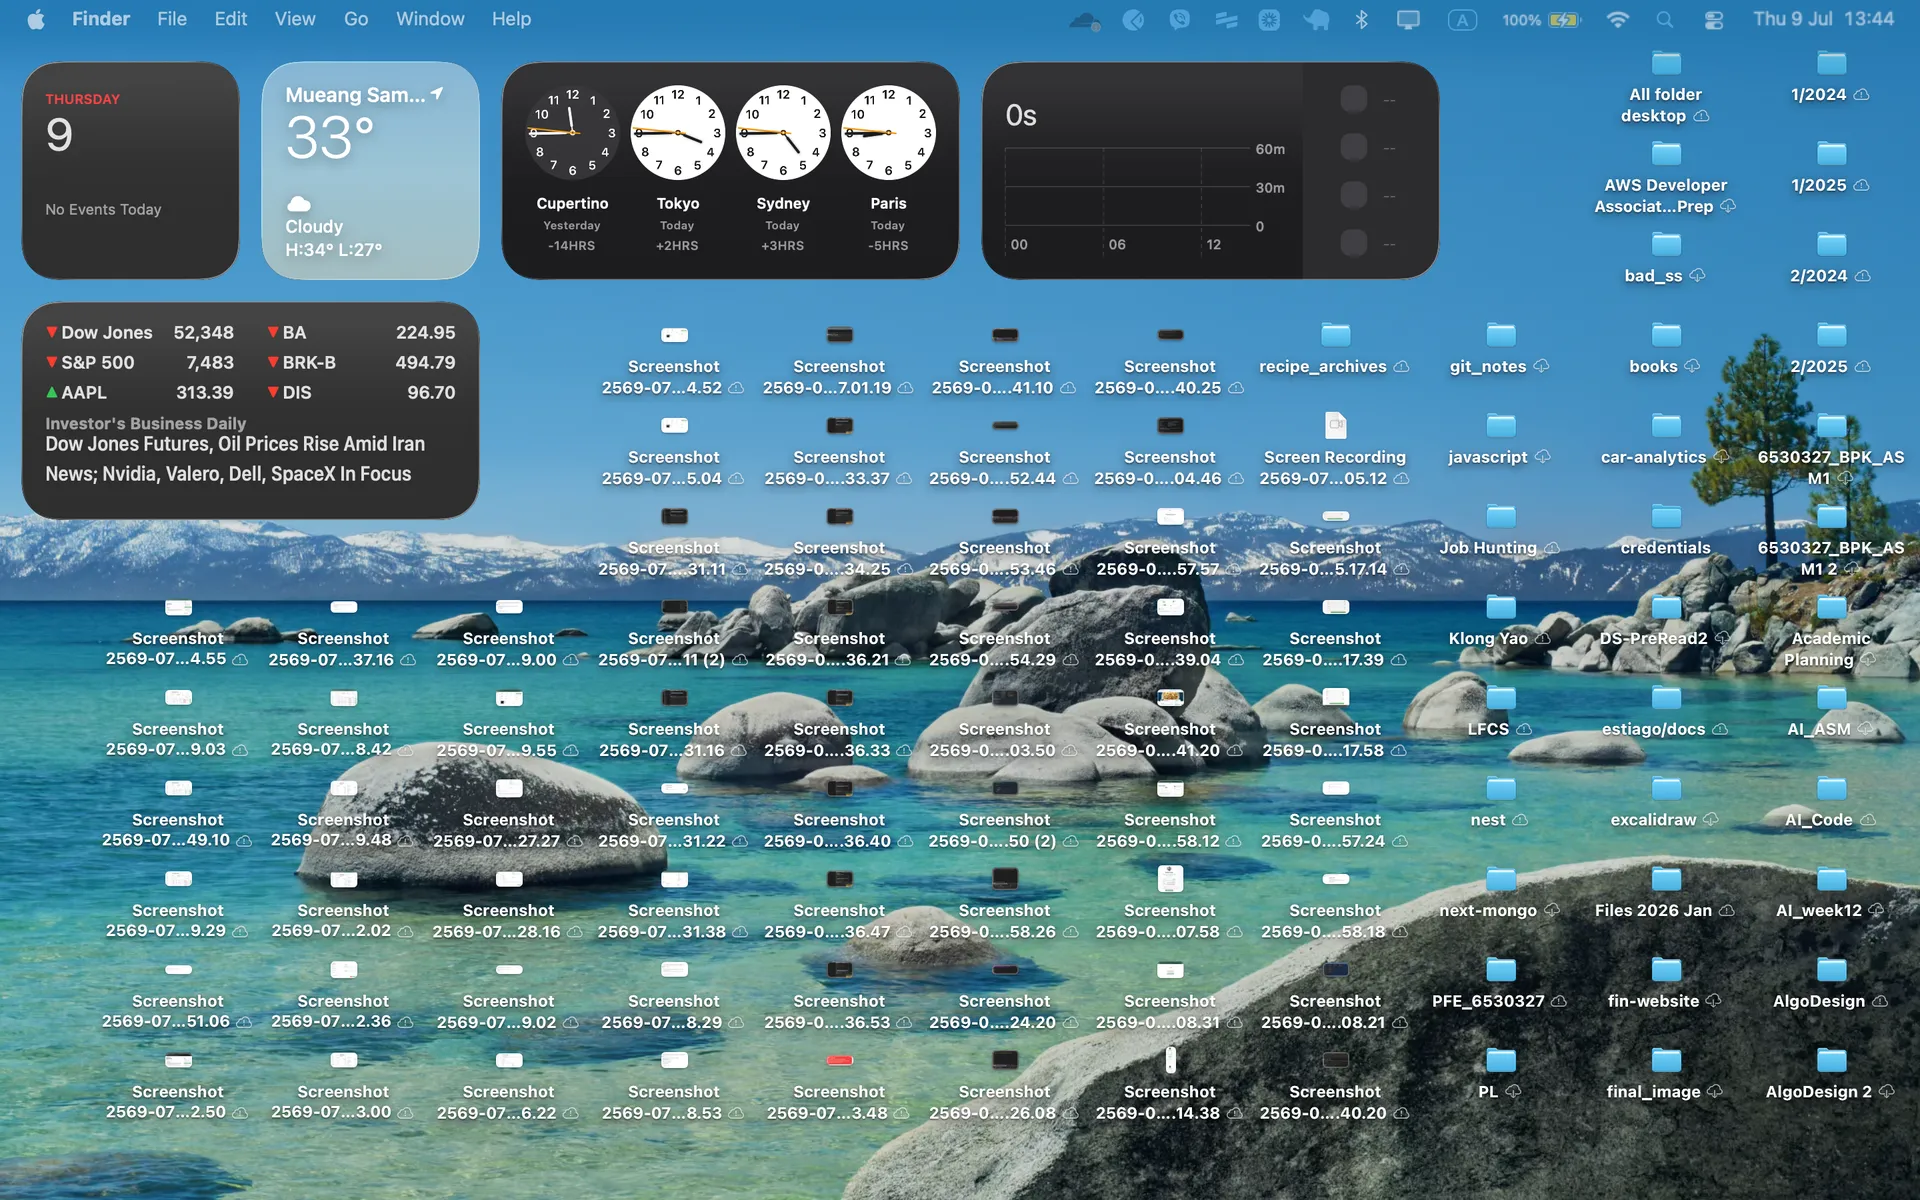Select the Screenshot 2569-07...2.50 file label
This screenshot has width=1920, height=1200.
(x=176, y=1102)
